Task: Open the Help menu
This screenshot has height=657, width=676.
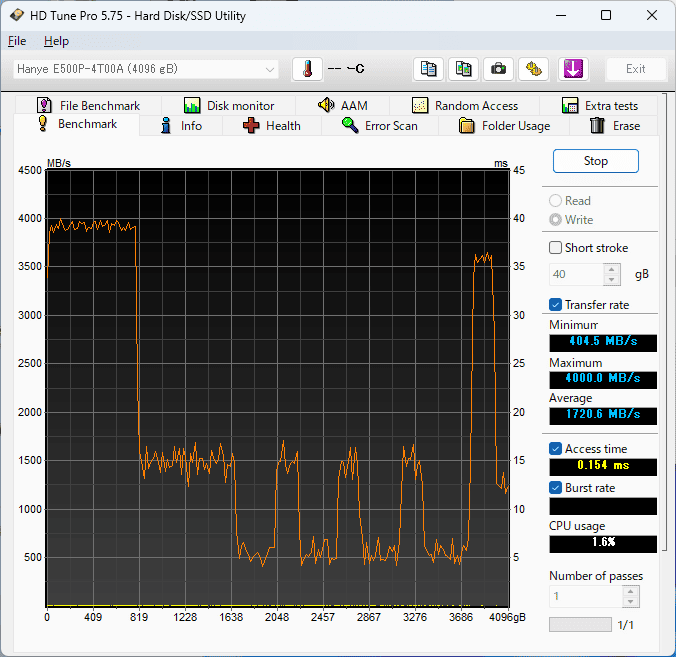Action: tap(56, 41)
